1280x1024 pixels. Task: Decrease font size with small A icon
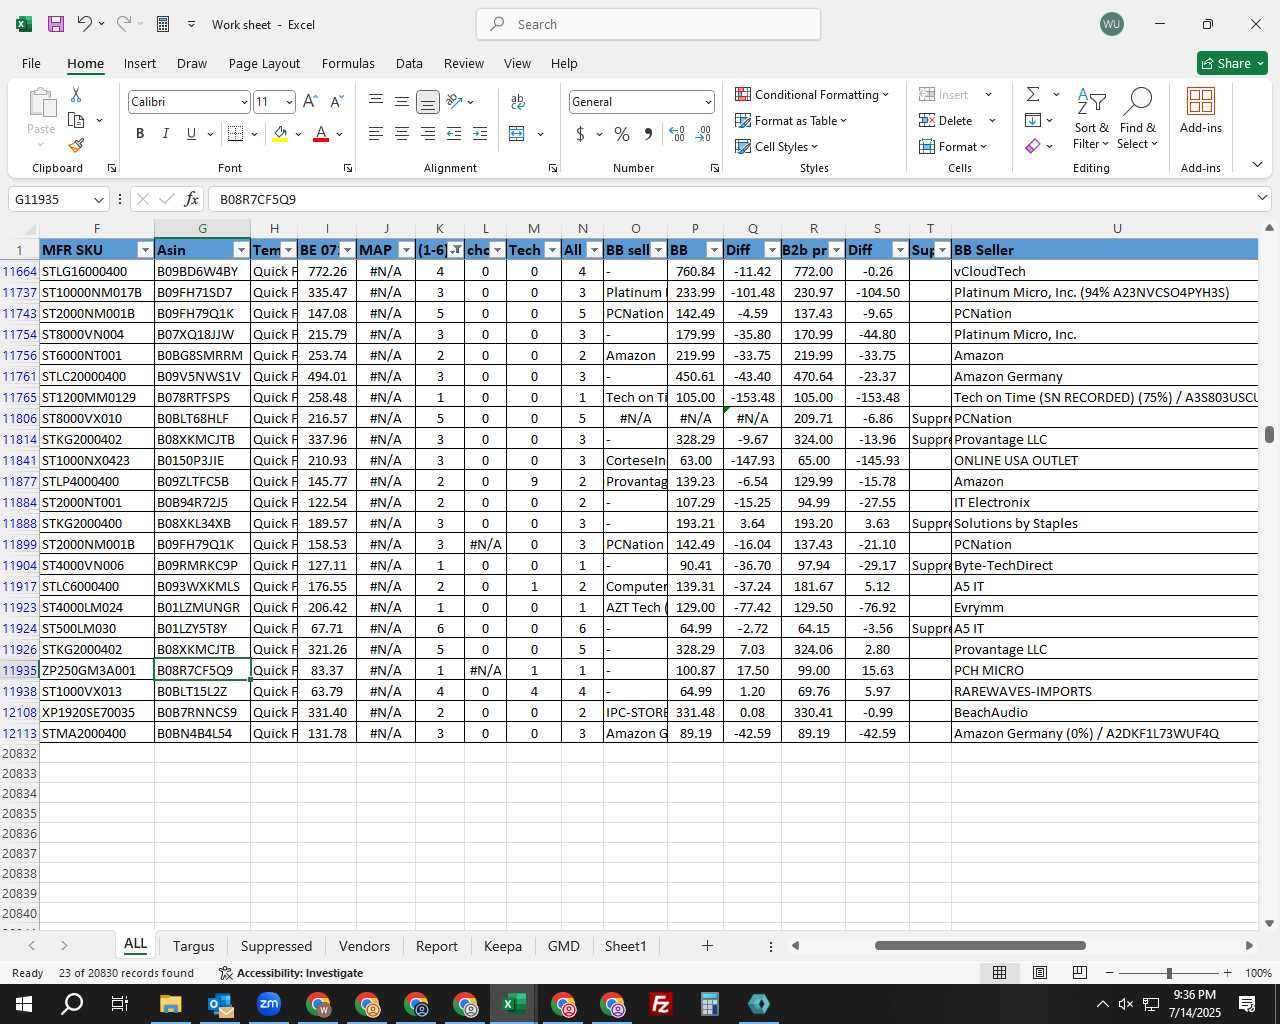(336, 101)
